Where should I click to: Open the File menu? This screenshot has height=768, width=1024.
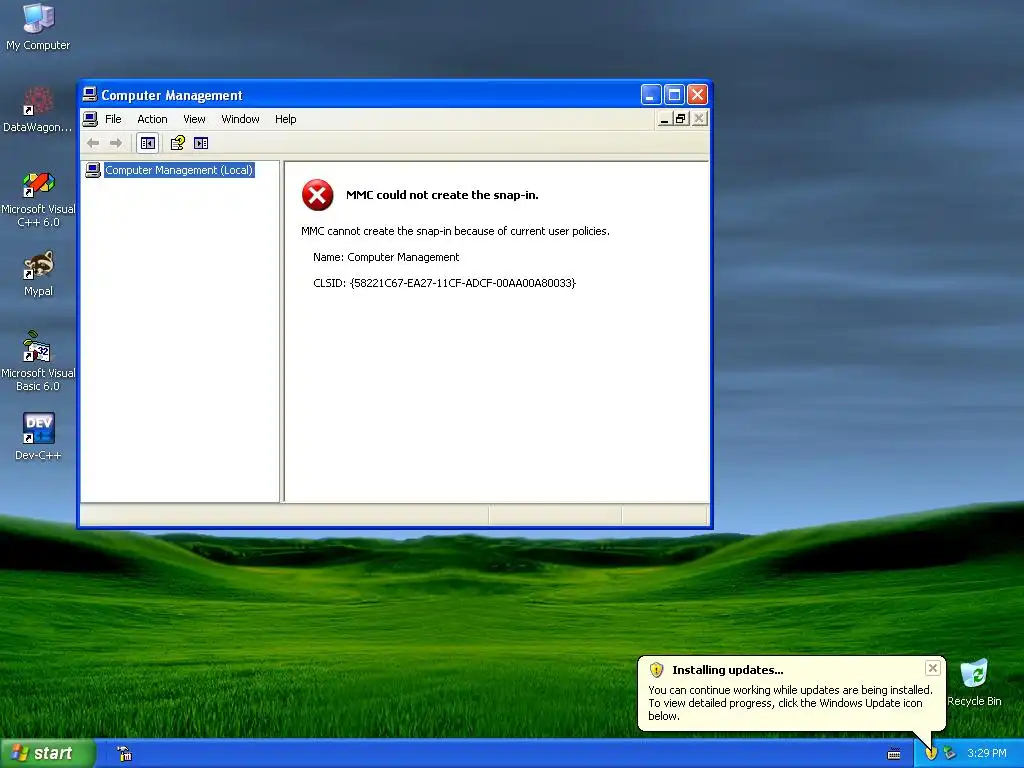tap(113, 119)
